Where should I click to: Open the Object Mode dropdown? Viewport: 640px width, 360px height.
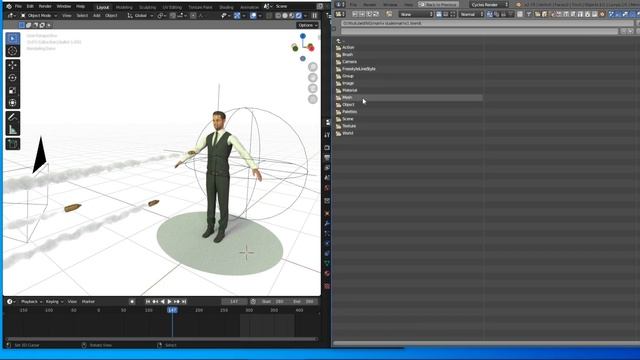(39, 16)
